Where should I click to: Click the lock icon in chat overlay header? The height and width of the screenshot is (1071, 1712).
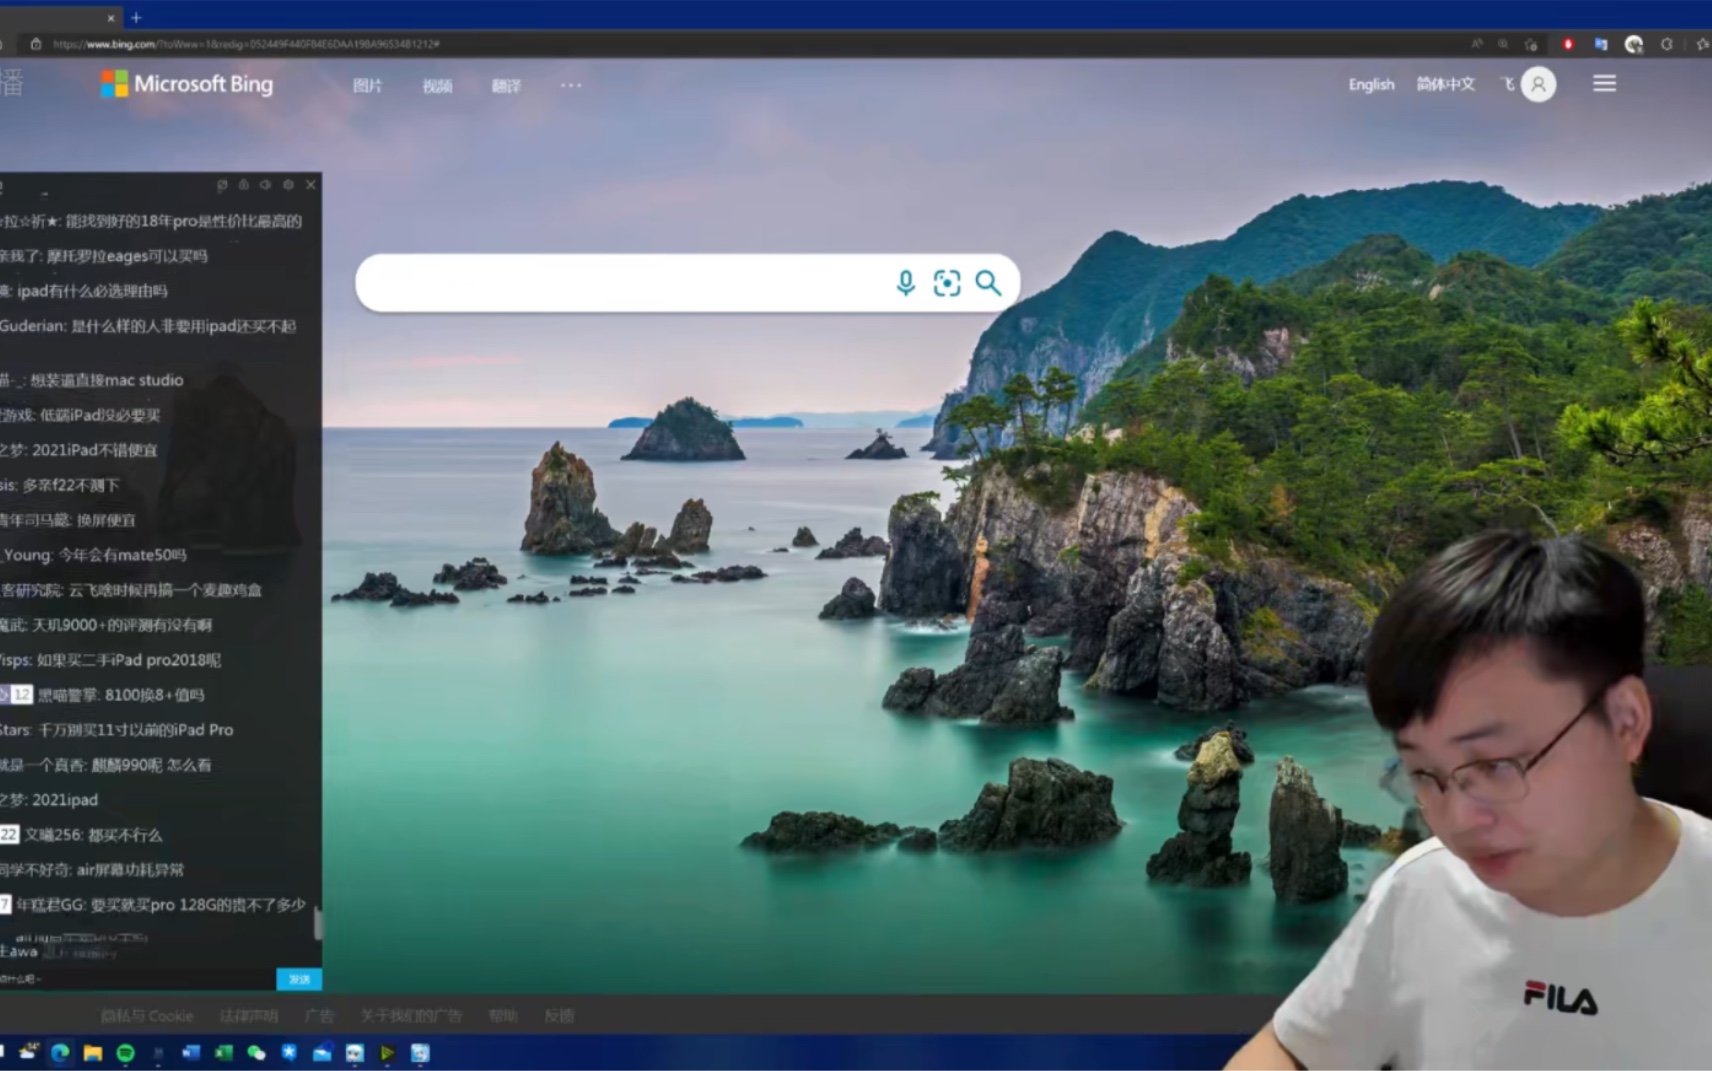[243, 185]
